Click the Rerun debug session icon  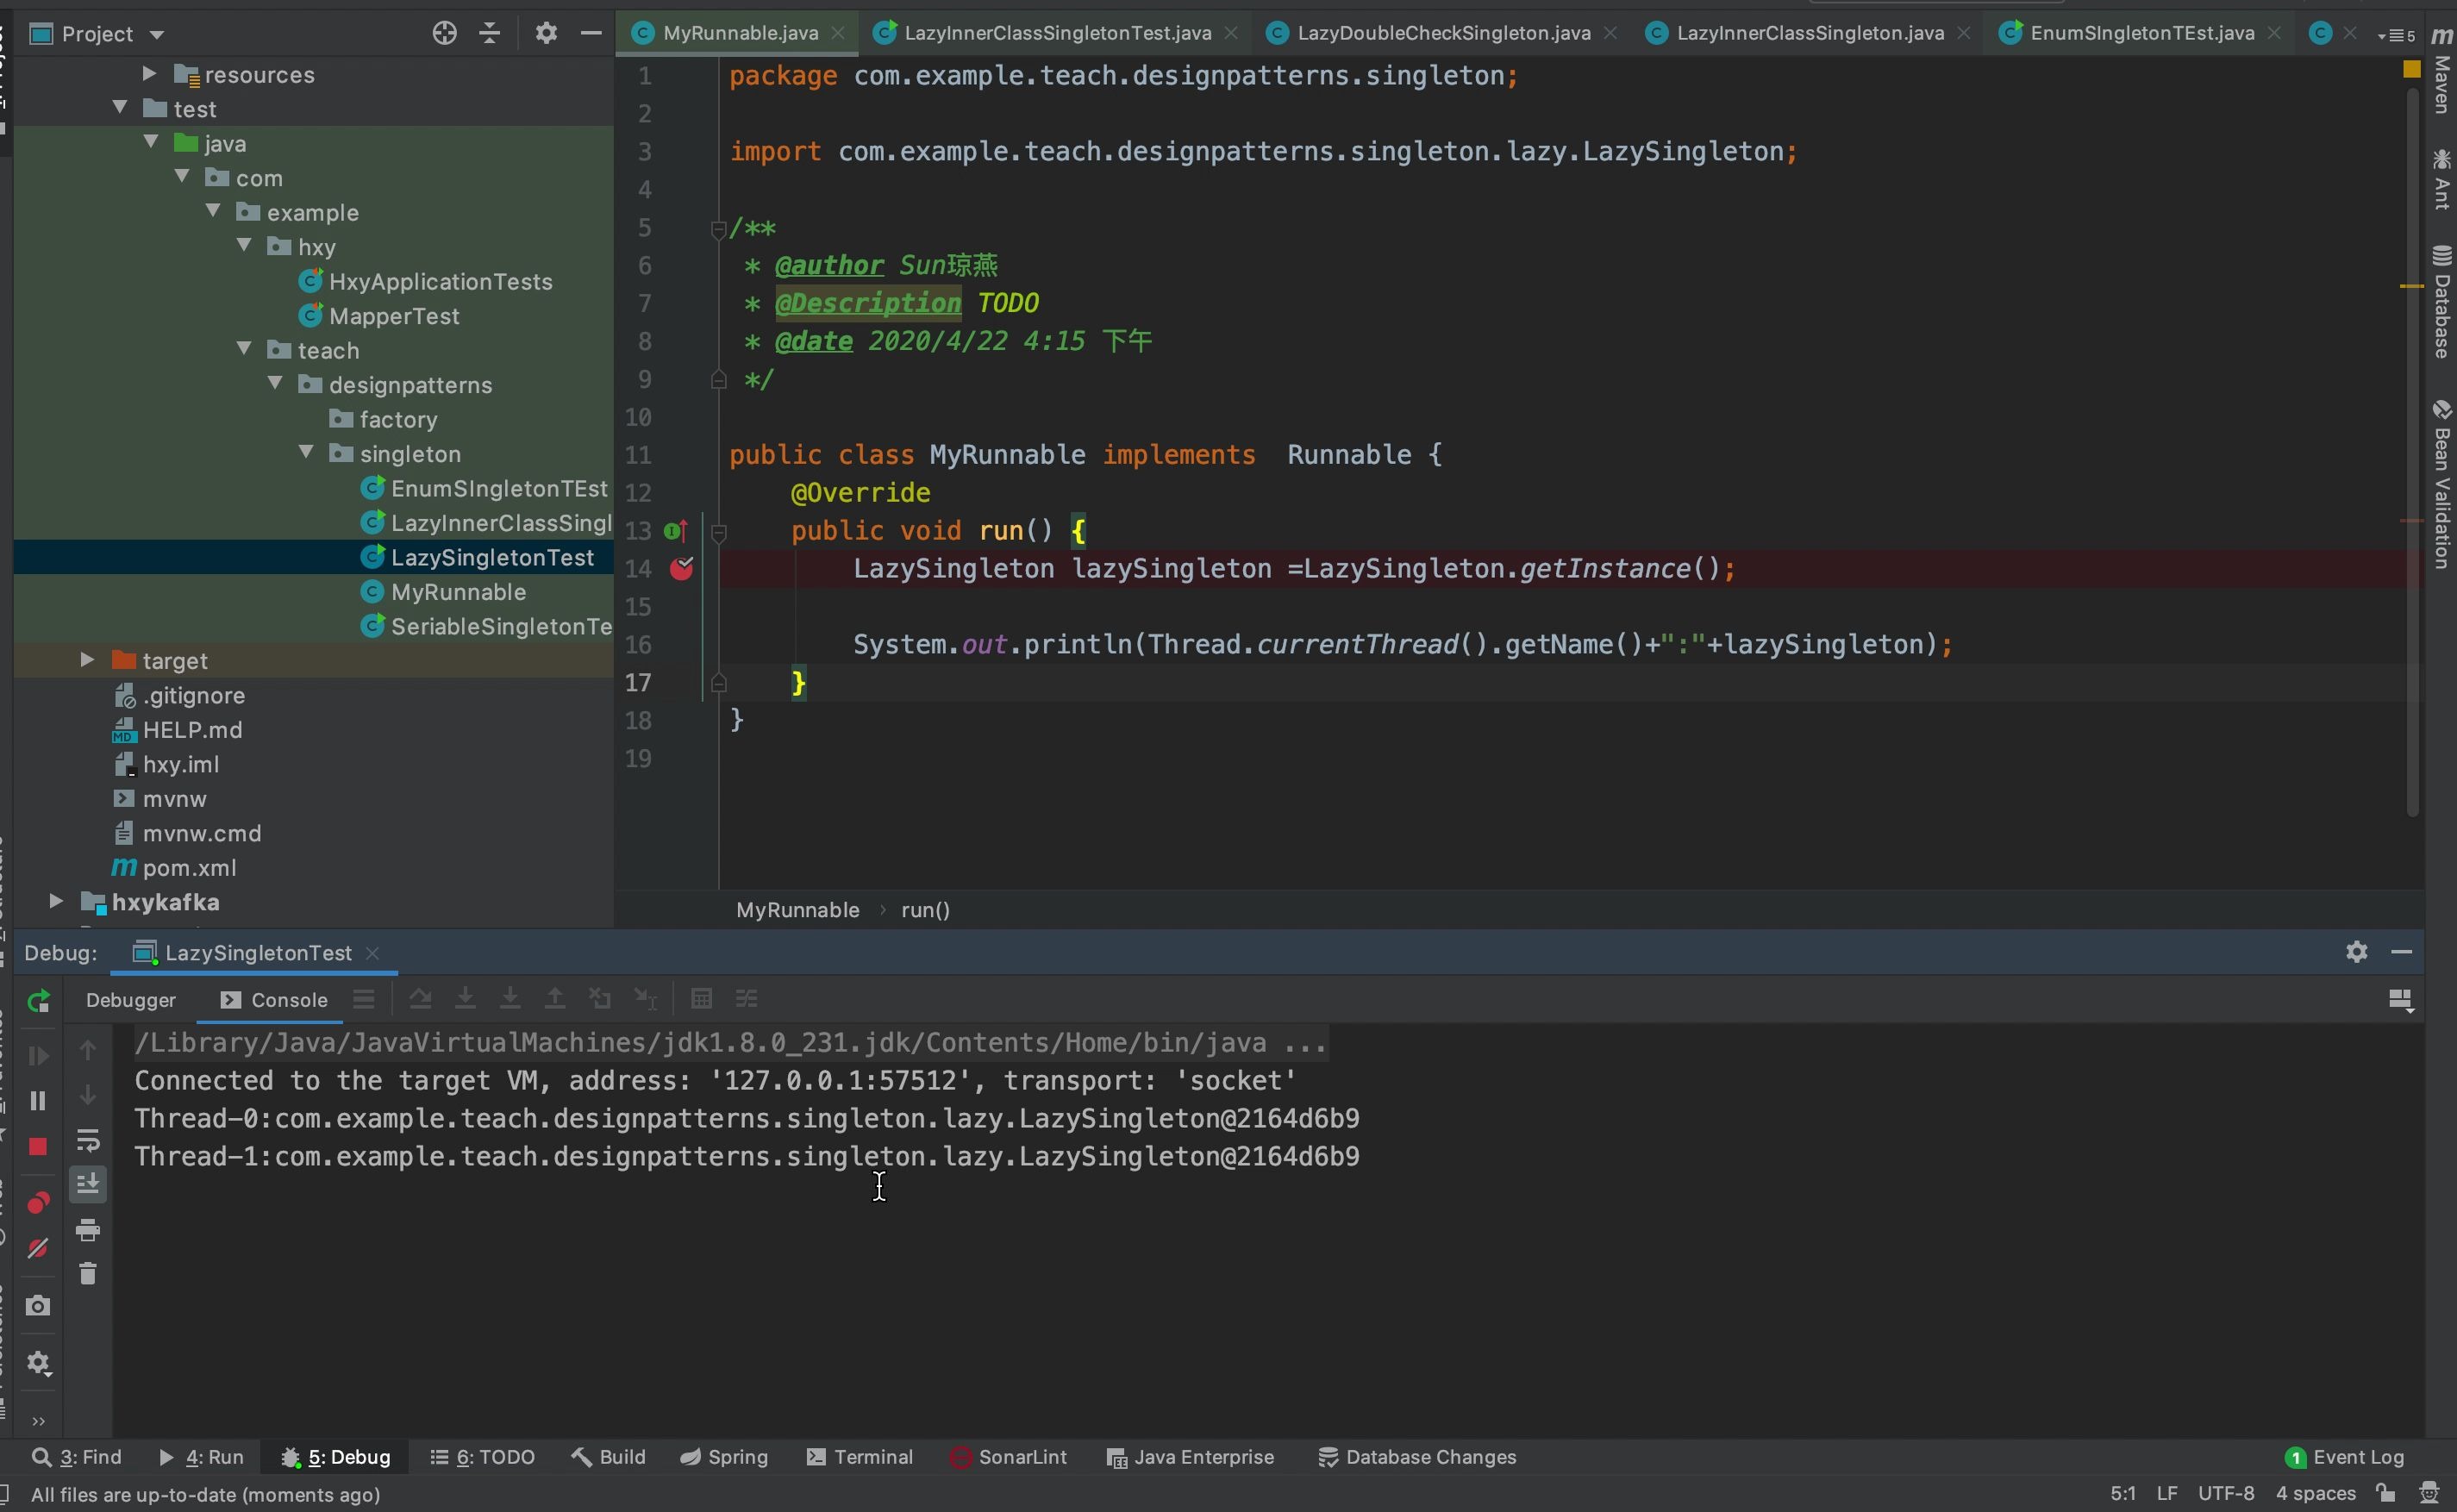(x=38, y=1001)
